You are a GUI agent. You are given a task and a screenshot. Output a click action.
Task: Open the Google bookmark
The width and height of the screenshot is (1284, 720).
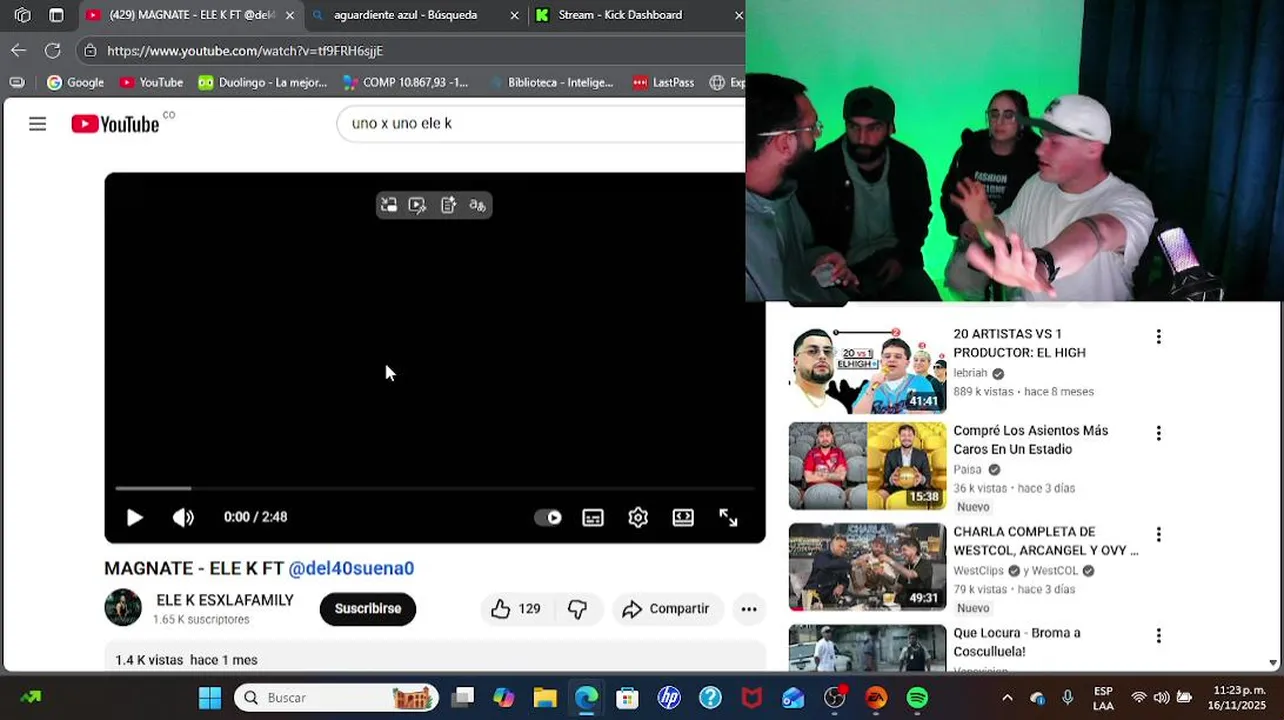(x=76, y=82)
